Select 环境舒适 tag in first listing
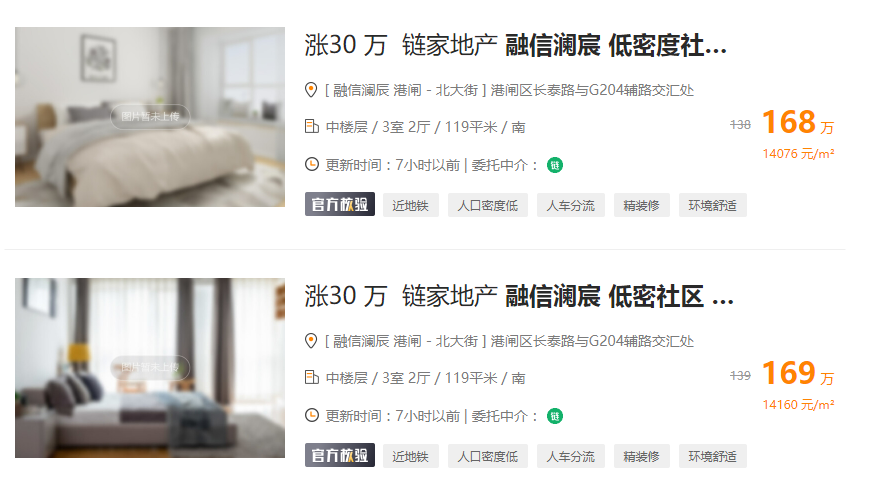894x484 pixels. (713, 205)
